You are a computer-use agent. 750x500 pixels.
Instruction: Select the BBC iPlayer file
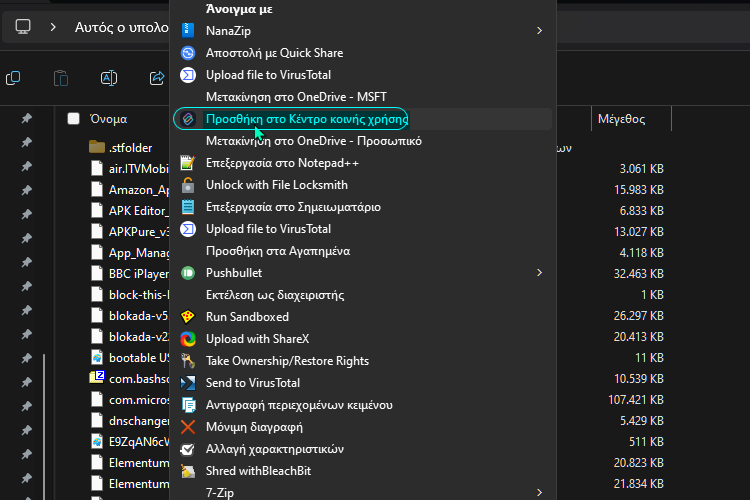click(x=130, y=274)
